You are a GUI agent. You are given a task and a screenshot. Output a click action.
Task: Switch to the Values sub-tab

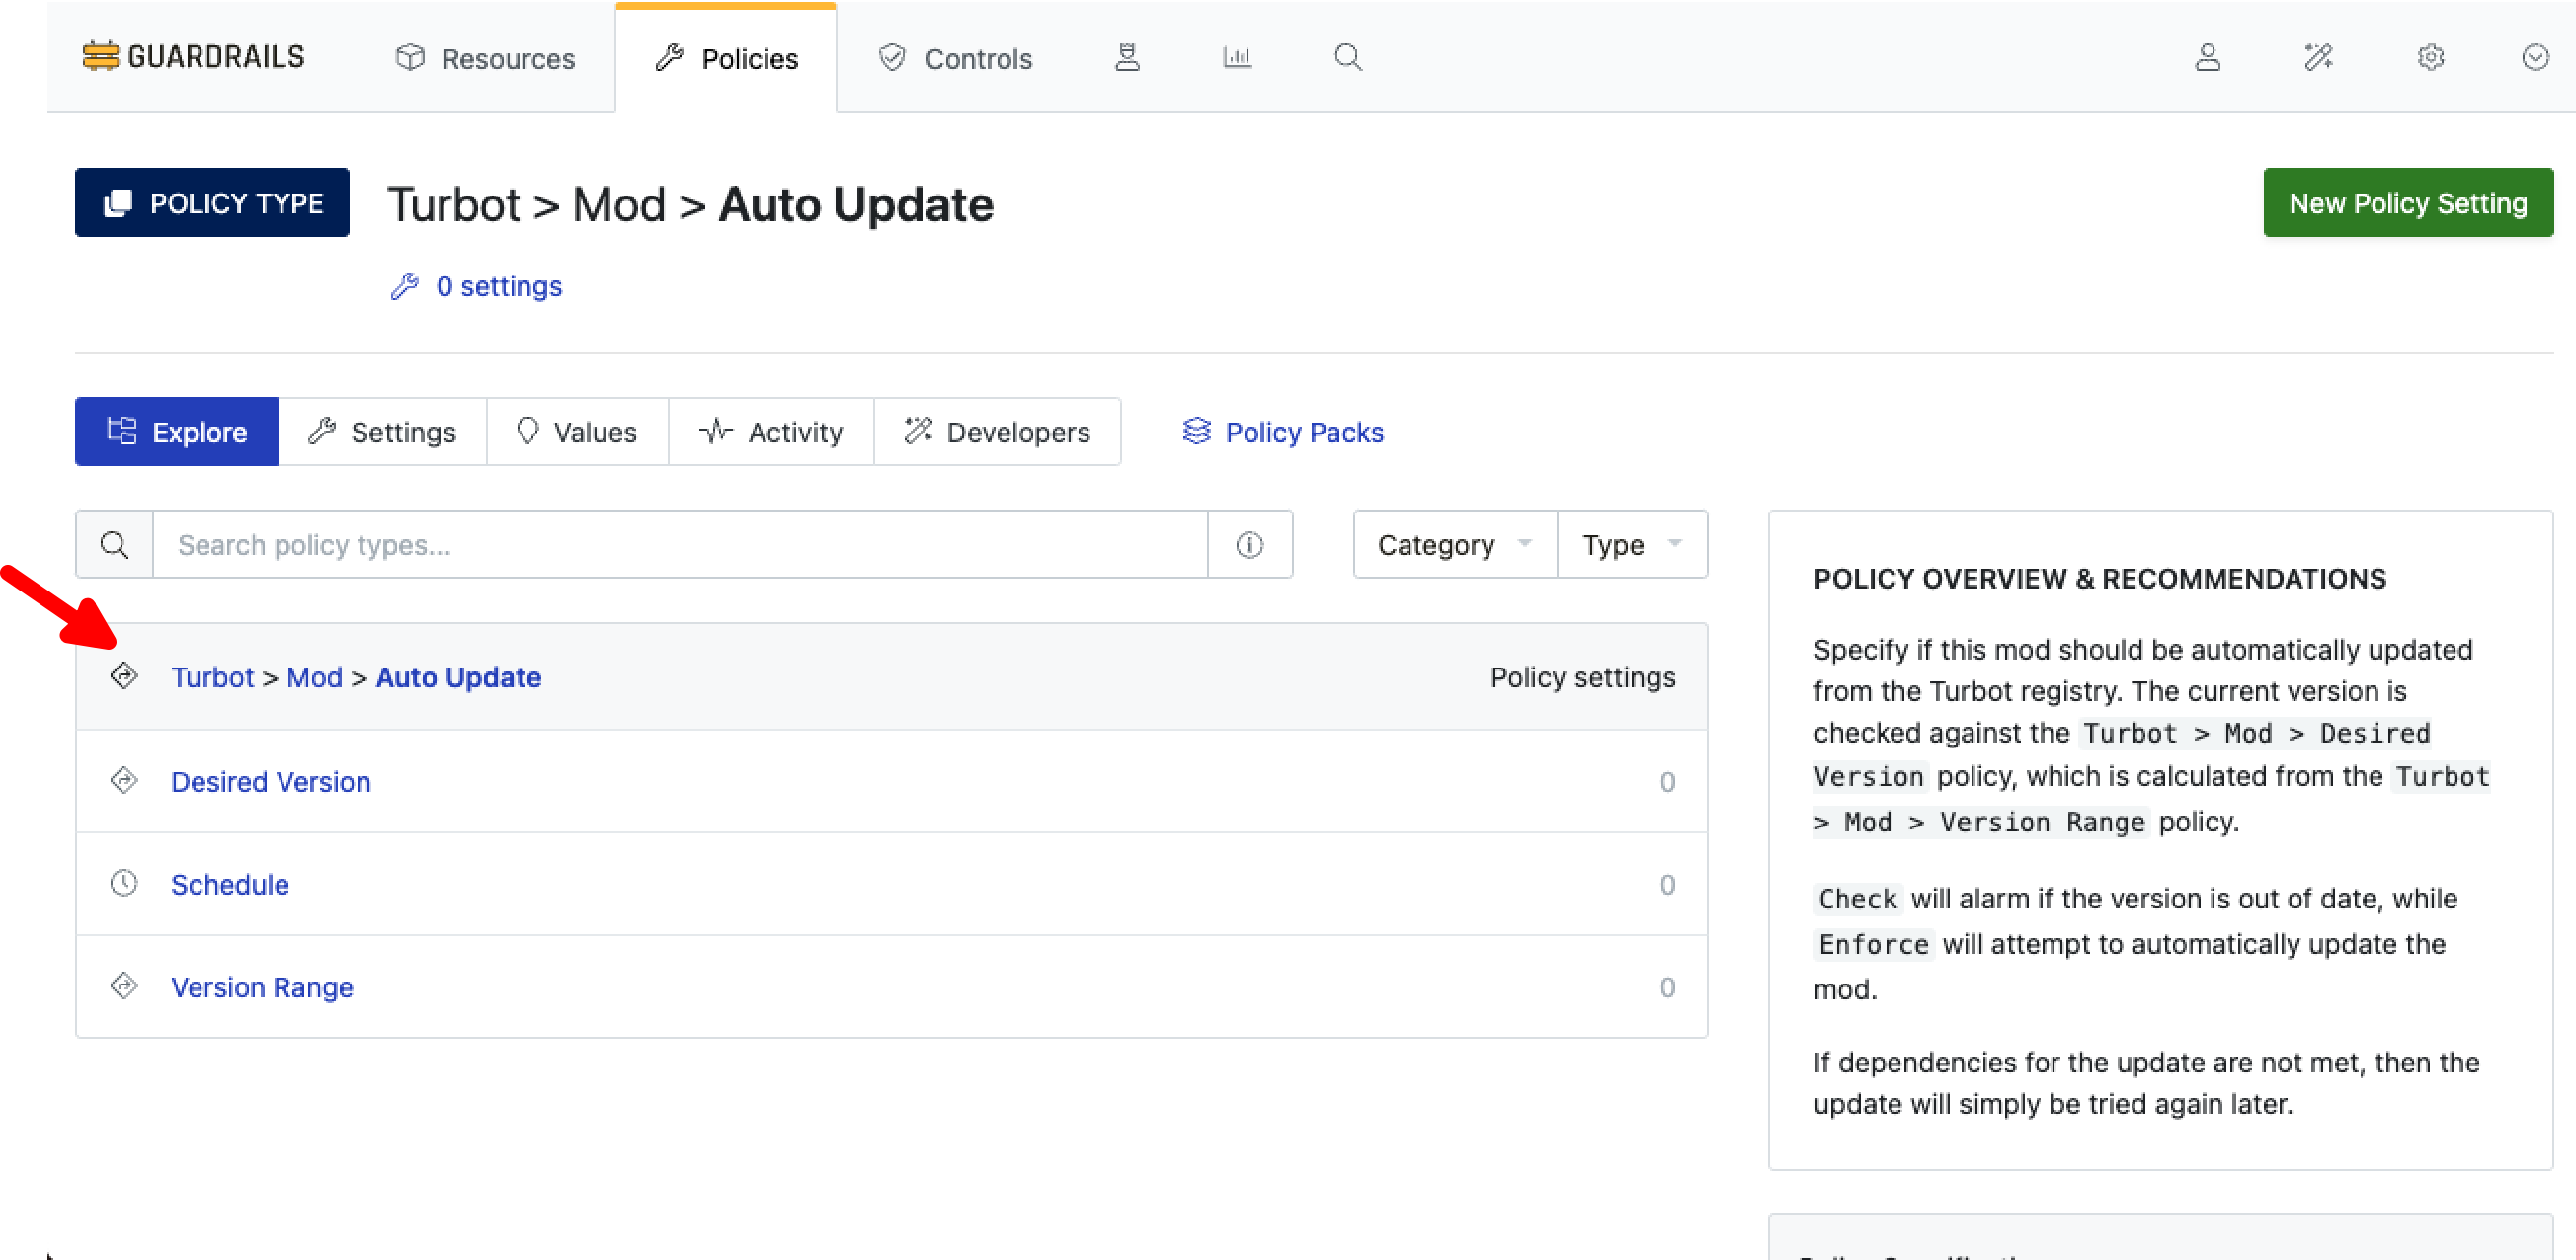tap(577, 432)
